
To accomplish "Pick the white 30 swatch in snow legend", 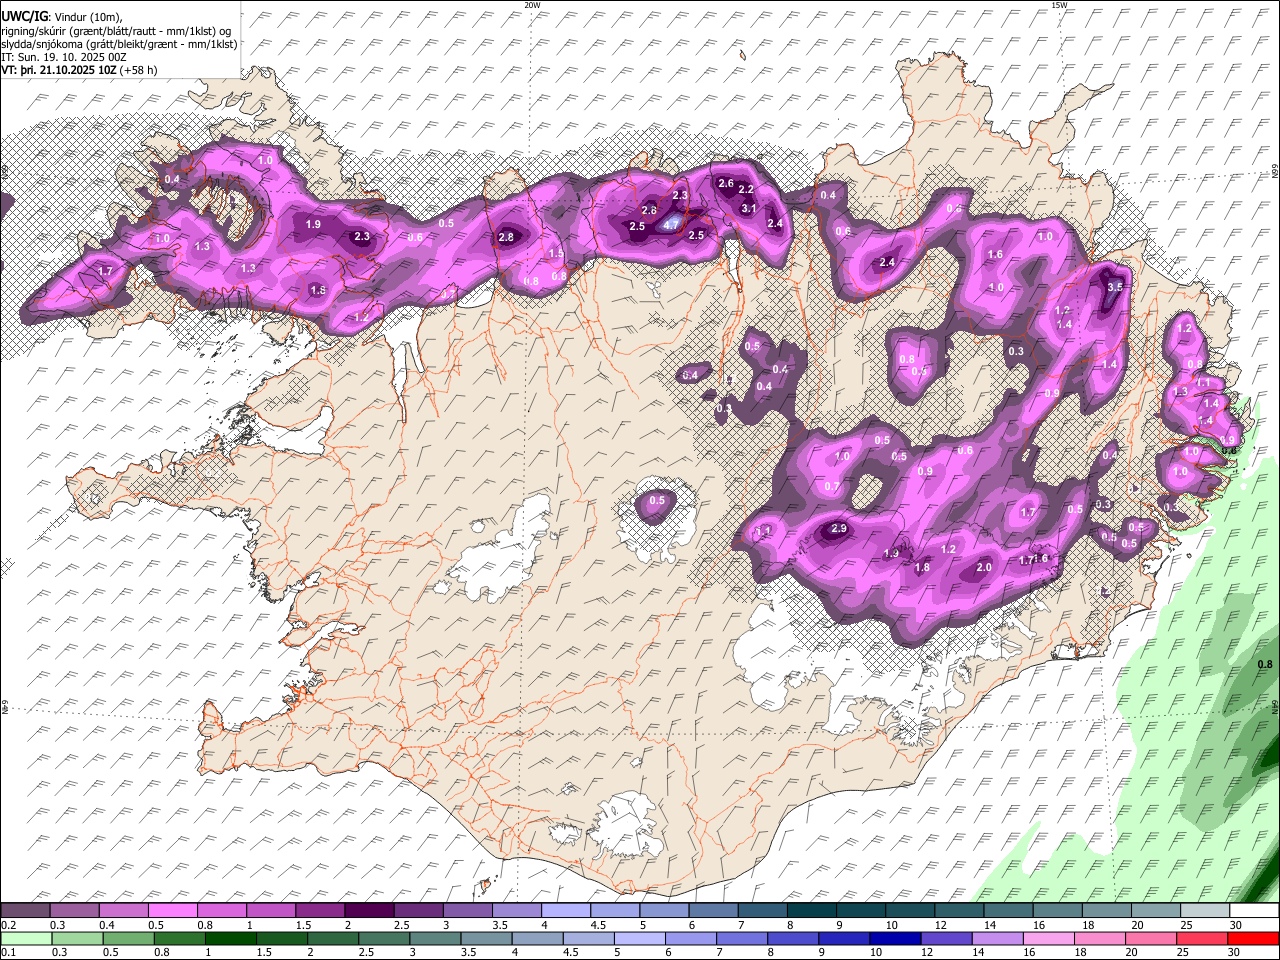I will 1255,910.
